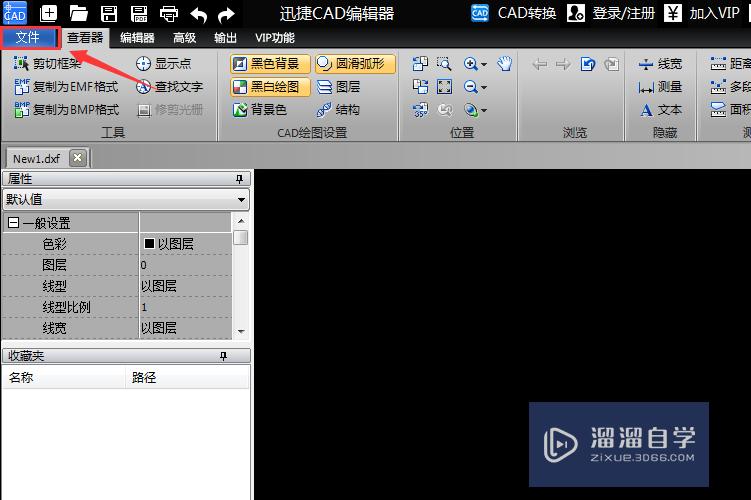Open the 输出 tab

click(225, 38)
